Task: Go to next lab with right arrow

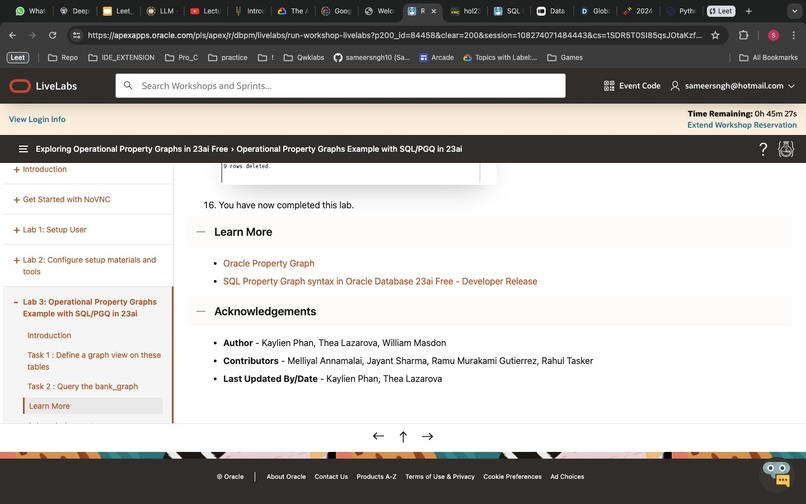Action: (427, 436)
